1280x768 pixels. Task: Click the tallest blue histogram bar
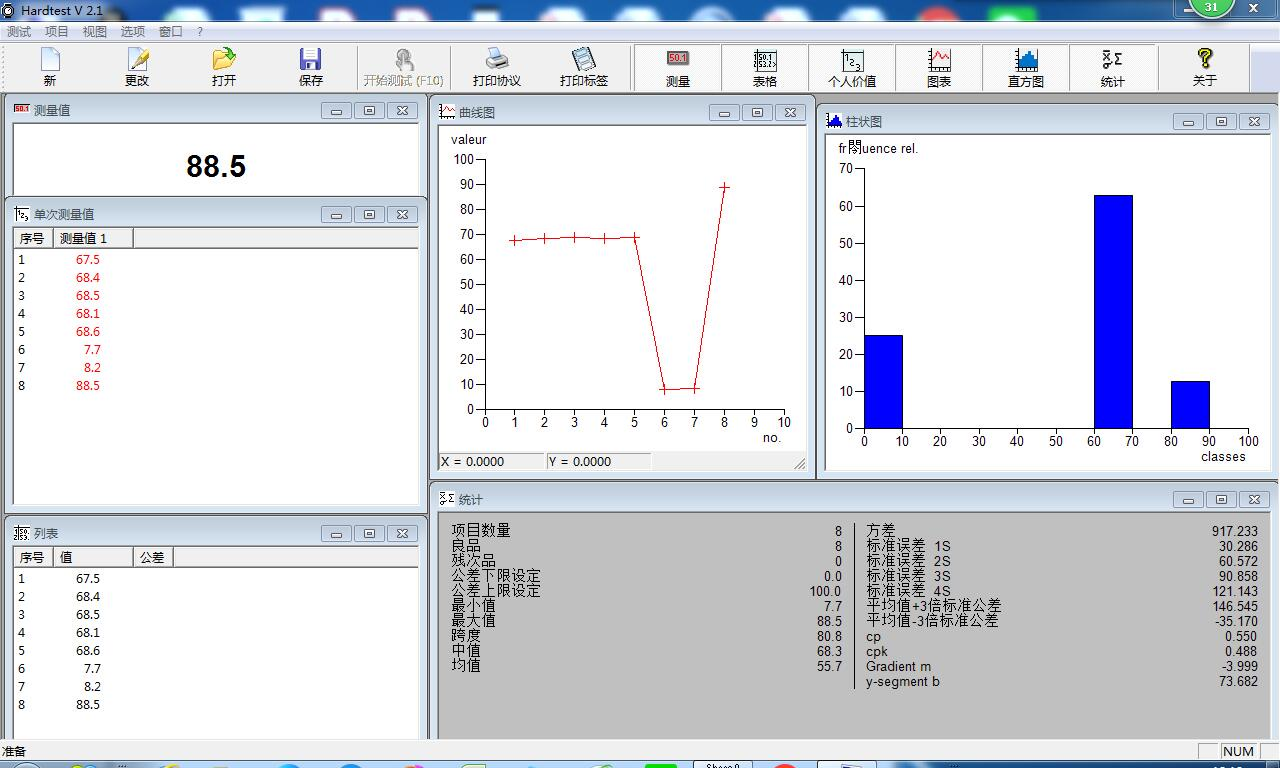pos(1113,311)
